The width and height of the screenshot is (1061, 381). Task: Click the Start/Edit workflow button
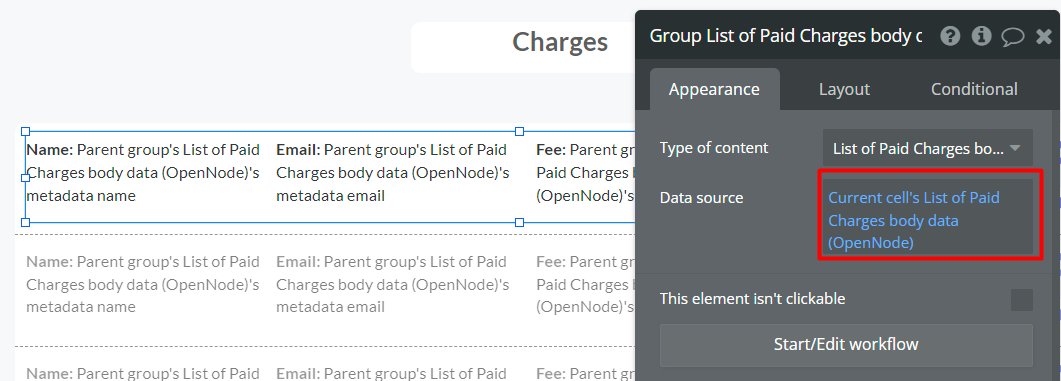click(846, 344)
